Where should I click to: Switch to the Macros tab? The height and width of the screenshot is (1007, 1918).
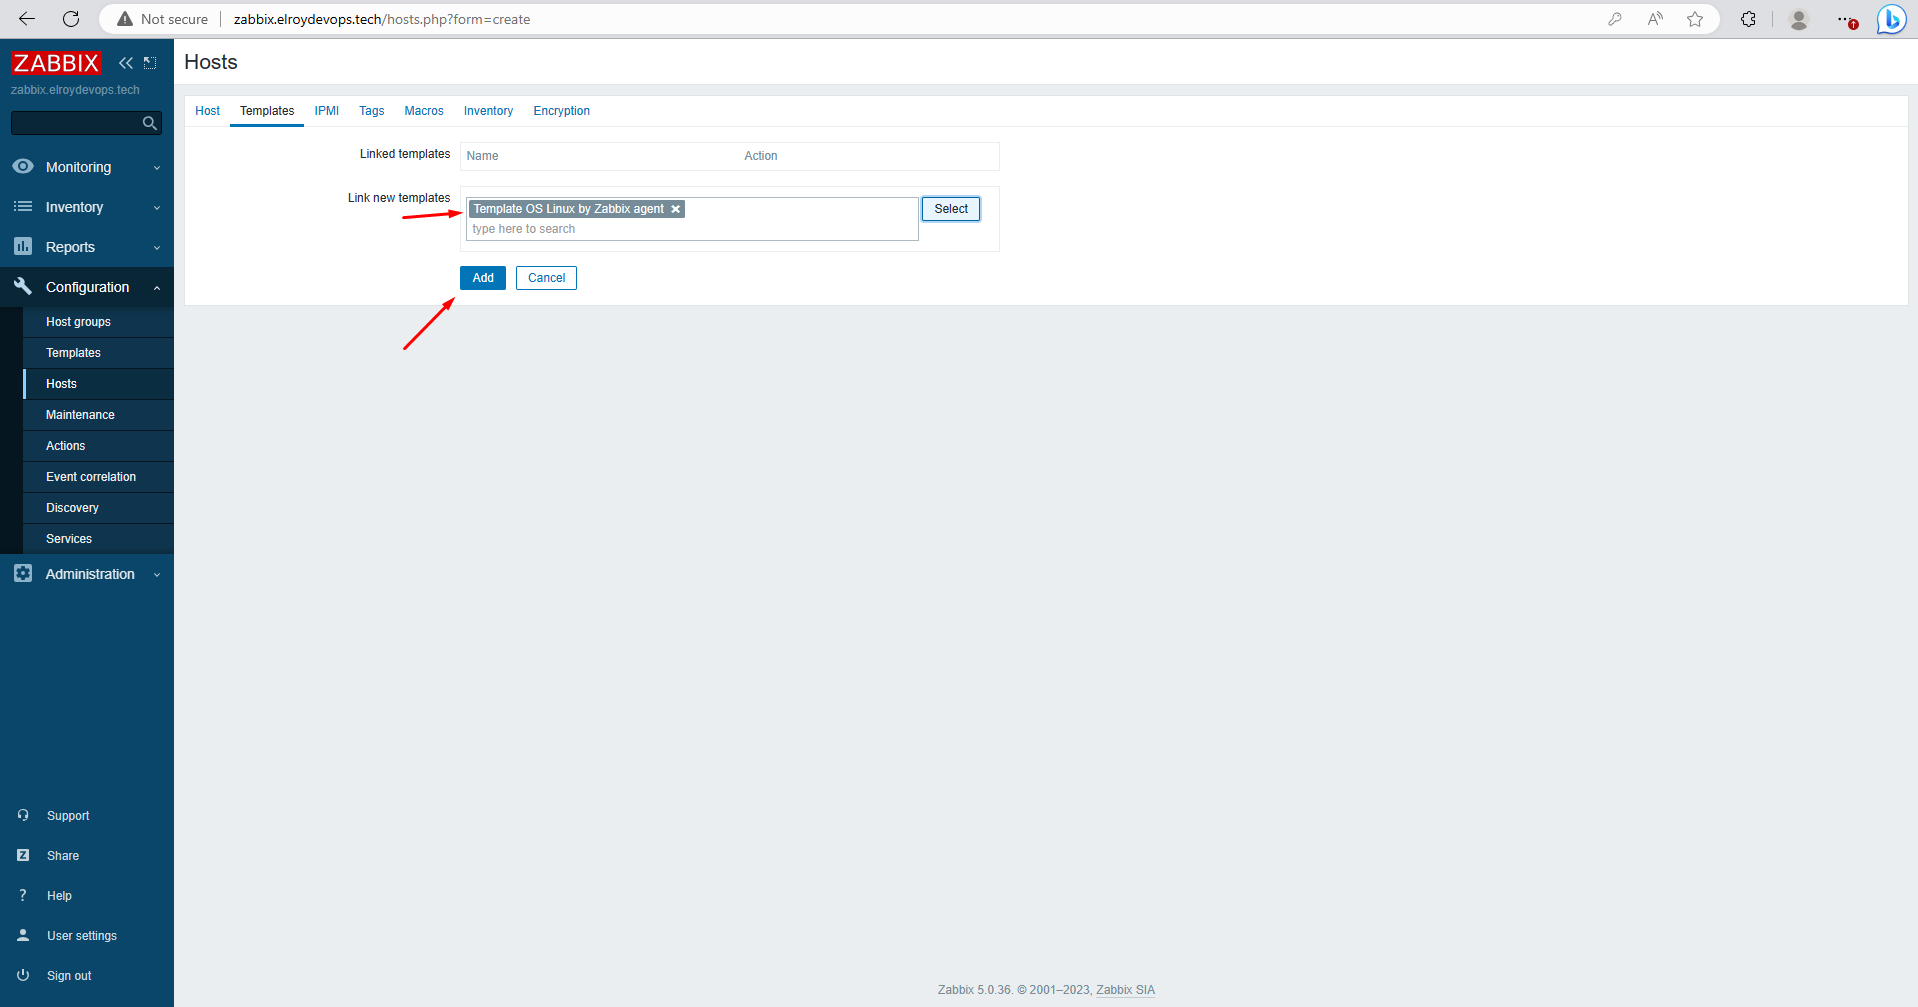[424, 111]
